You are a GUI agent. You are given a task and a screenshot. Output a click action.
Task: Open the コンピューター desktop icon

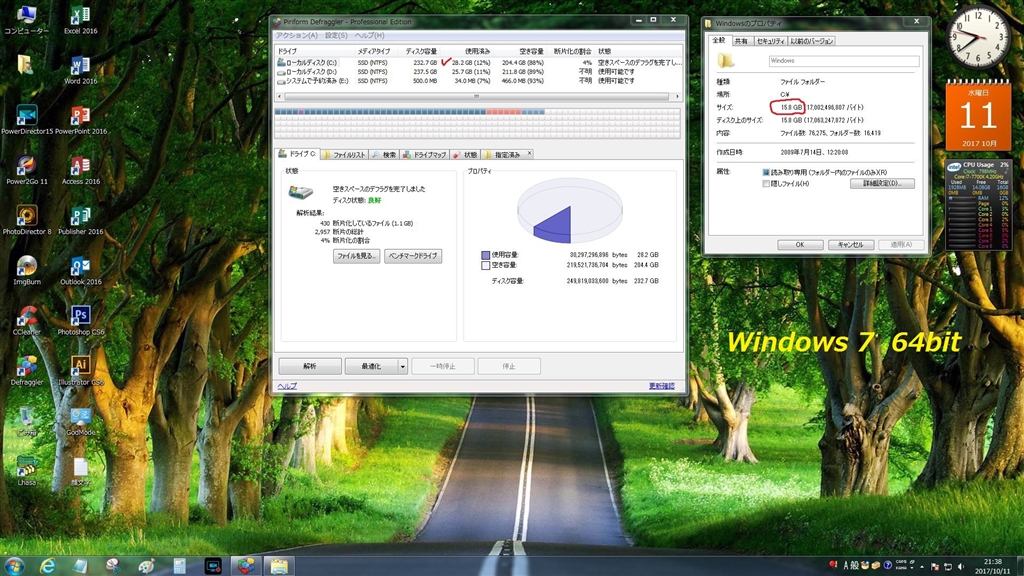click(27, 20)
